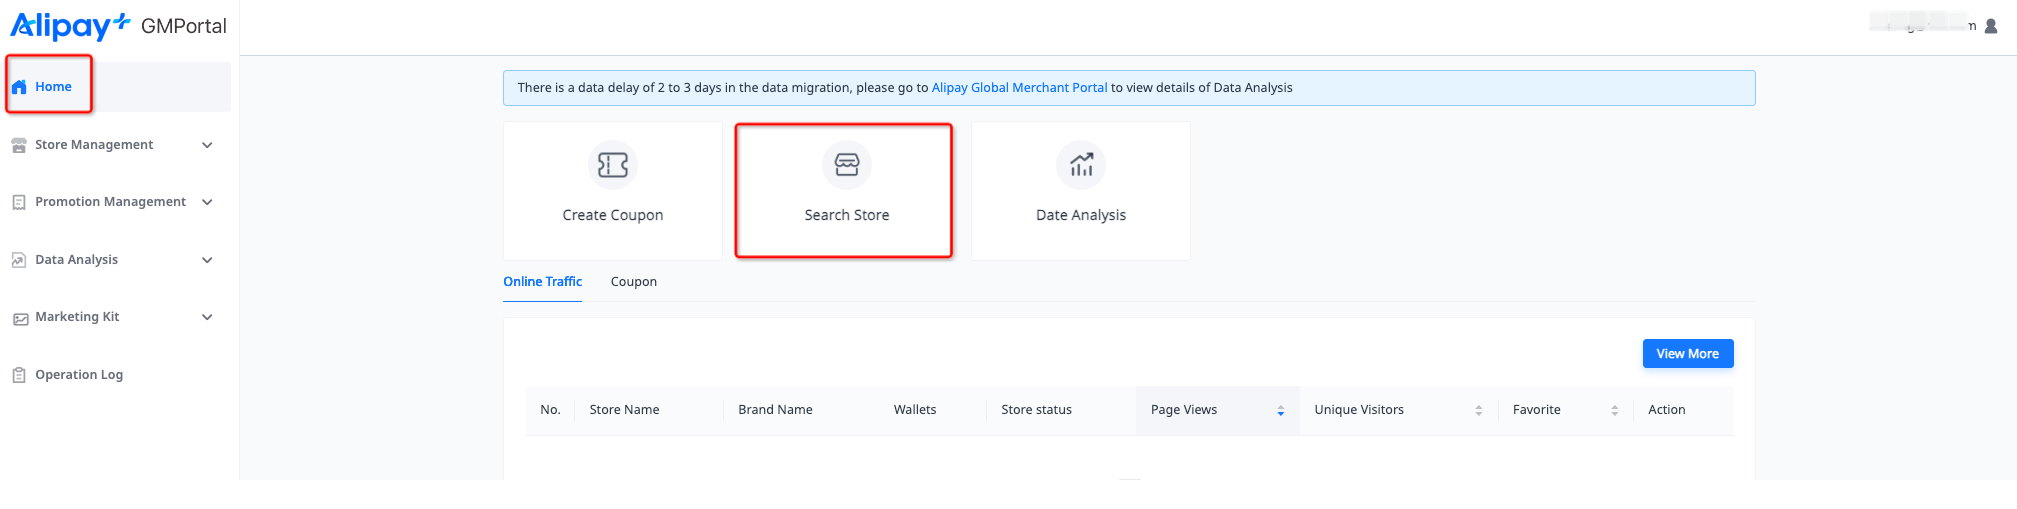
Task: Click the Store Name column header
Action: coord(624,410)
